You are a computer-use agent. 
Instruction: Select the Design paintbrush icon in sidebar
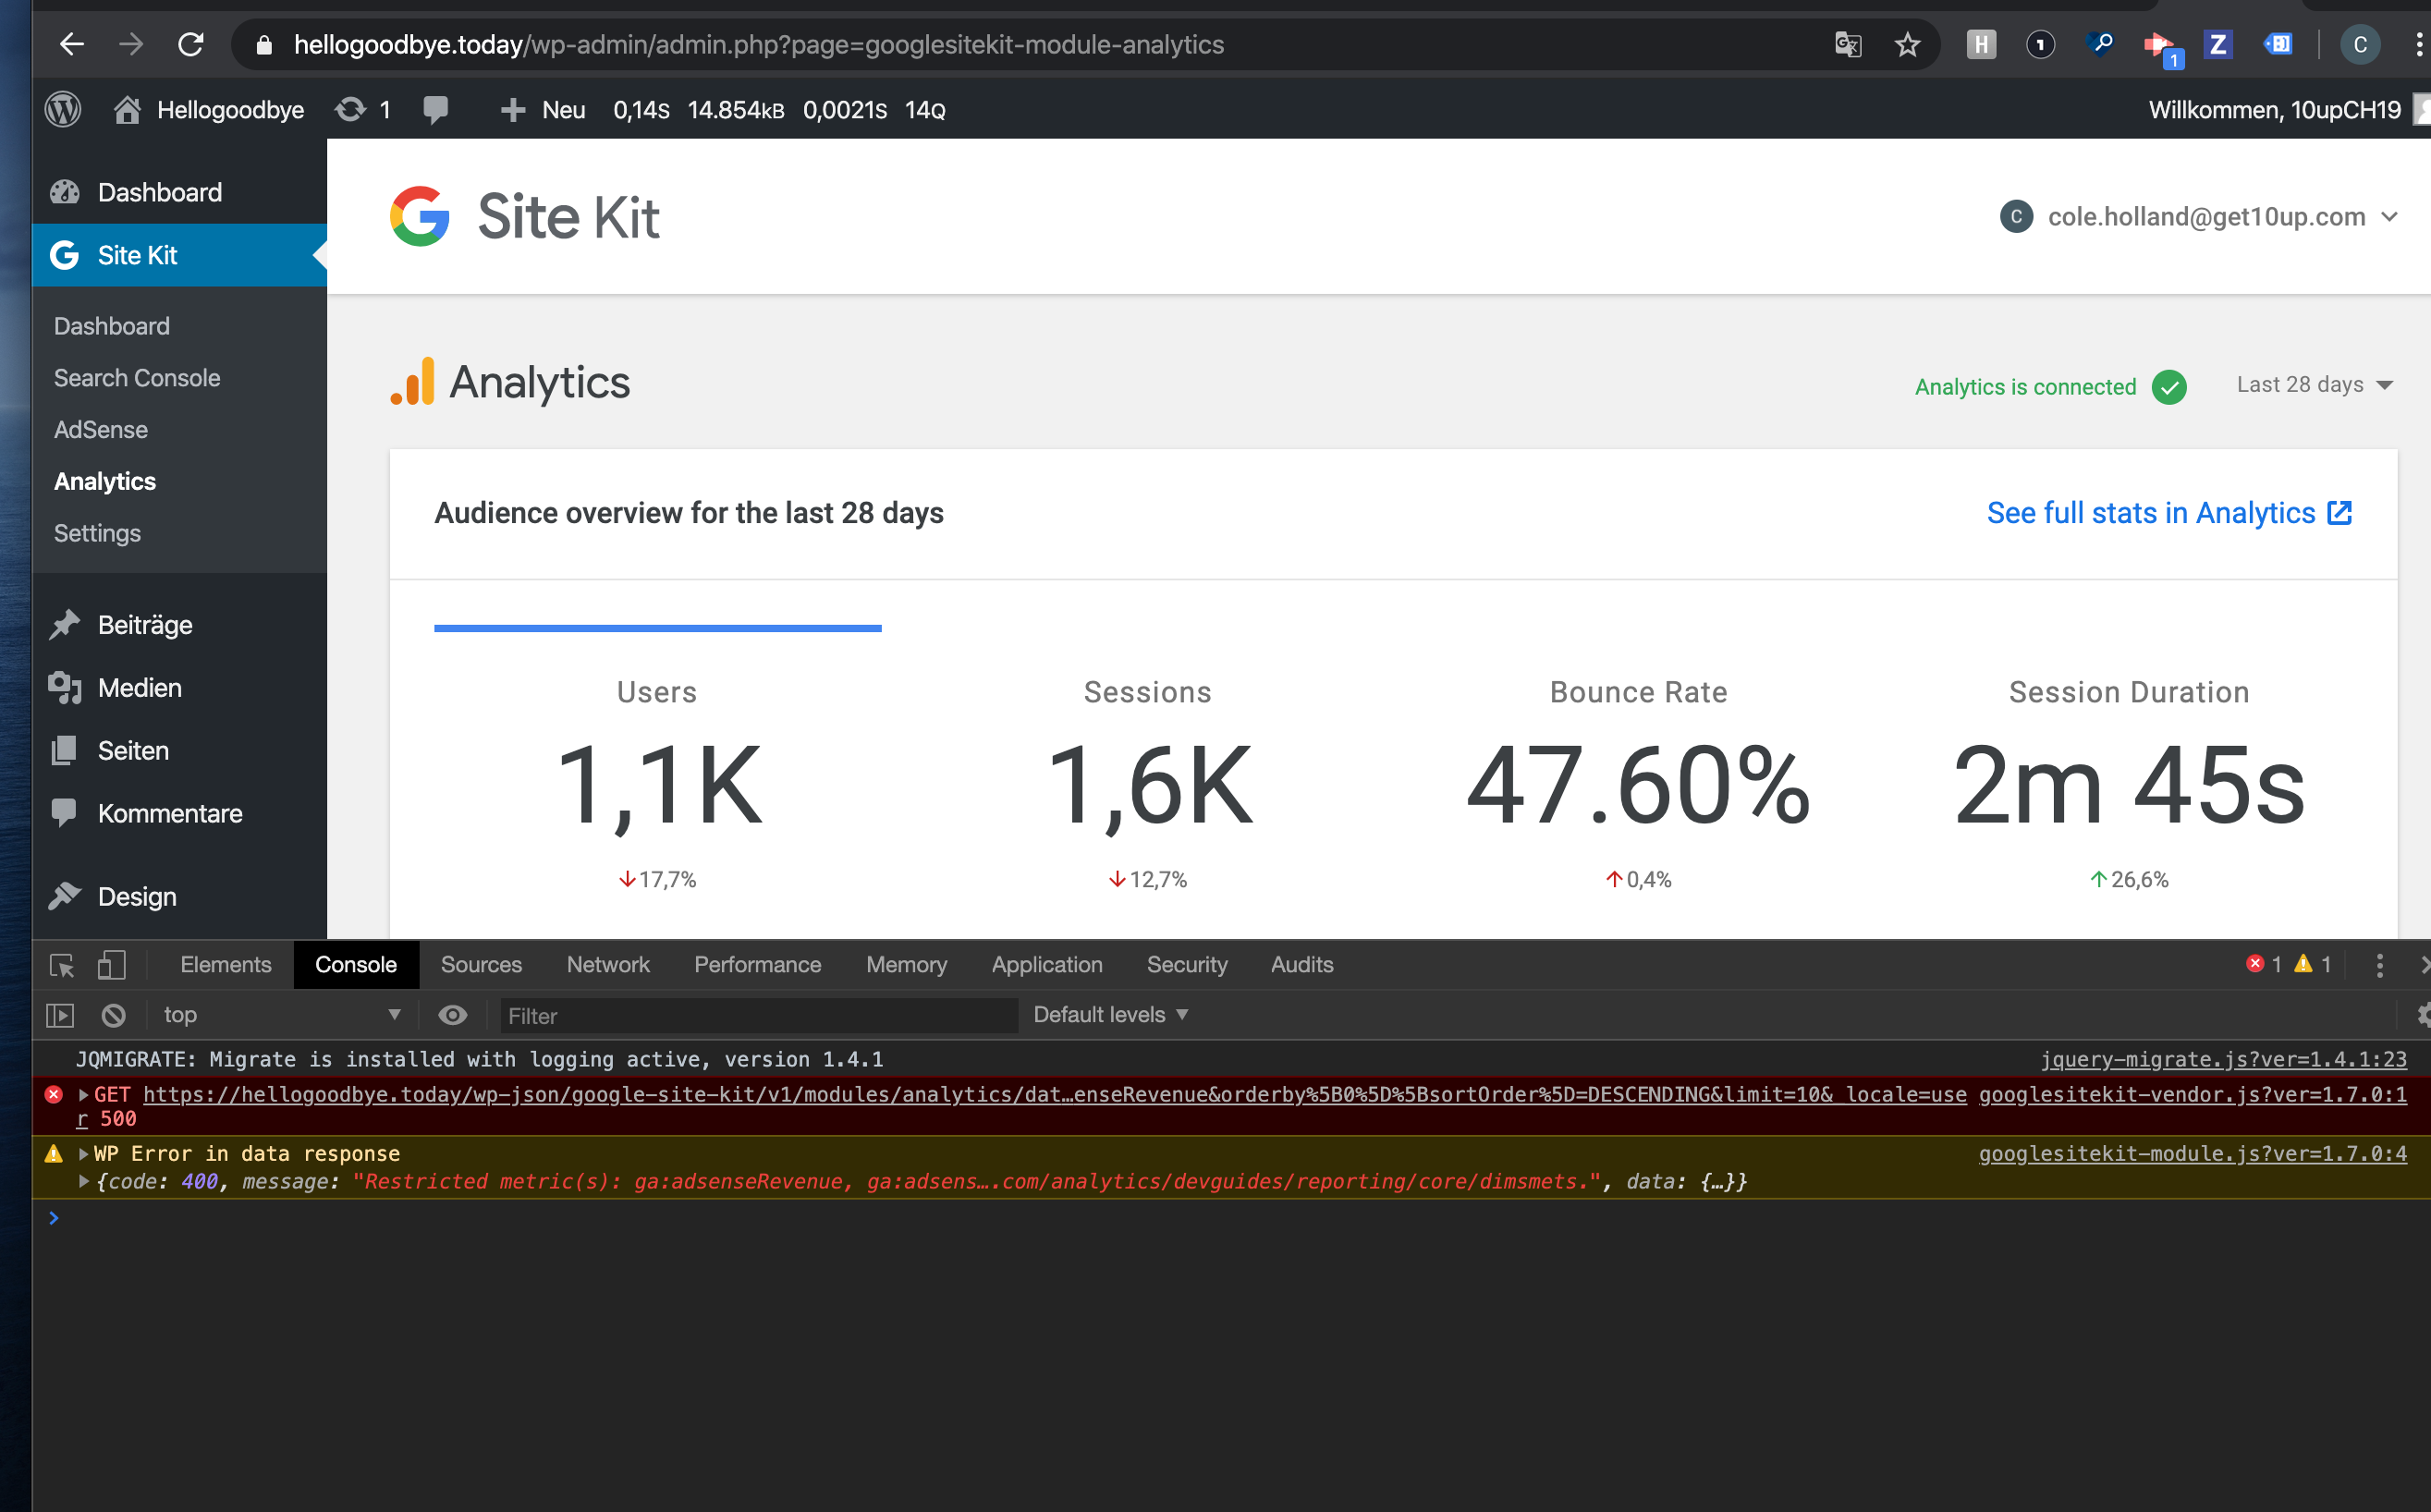[64, 896]
